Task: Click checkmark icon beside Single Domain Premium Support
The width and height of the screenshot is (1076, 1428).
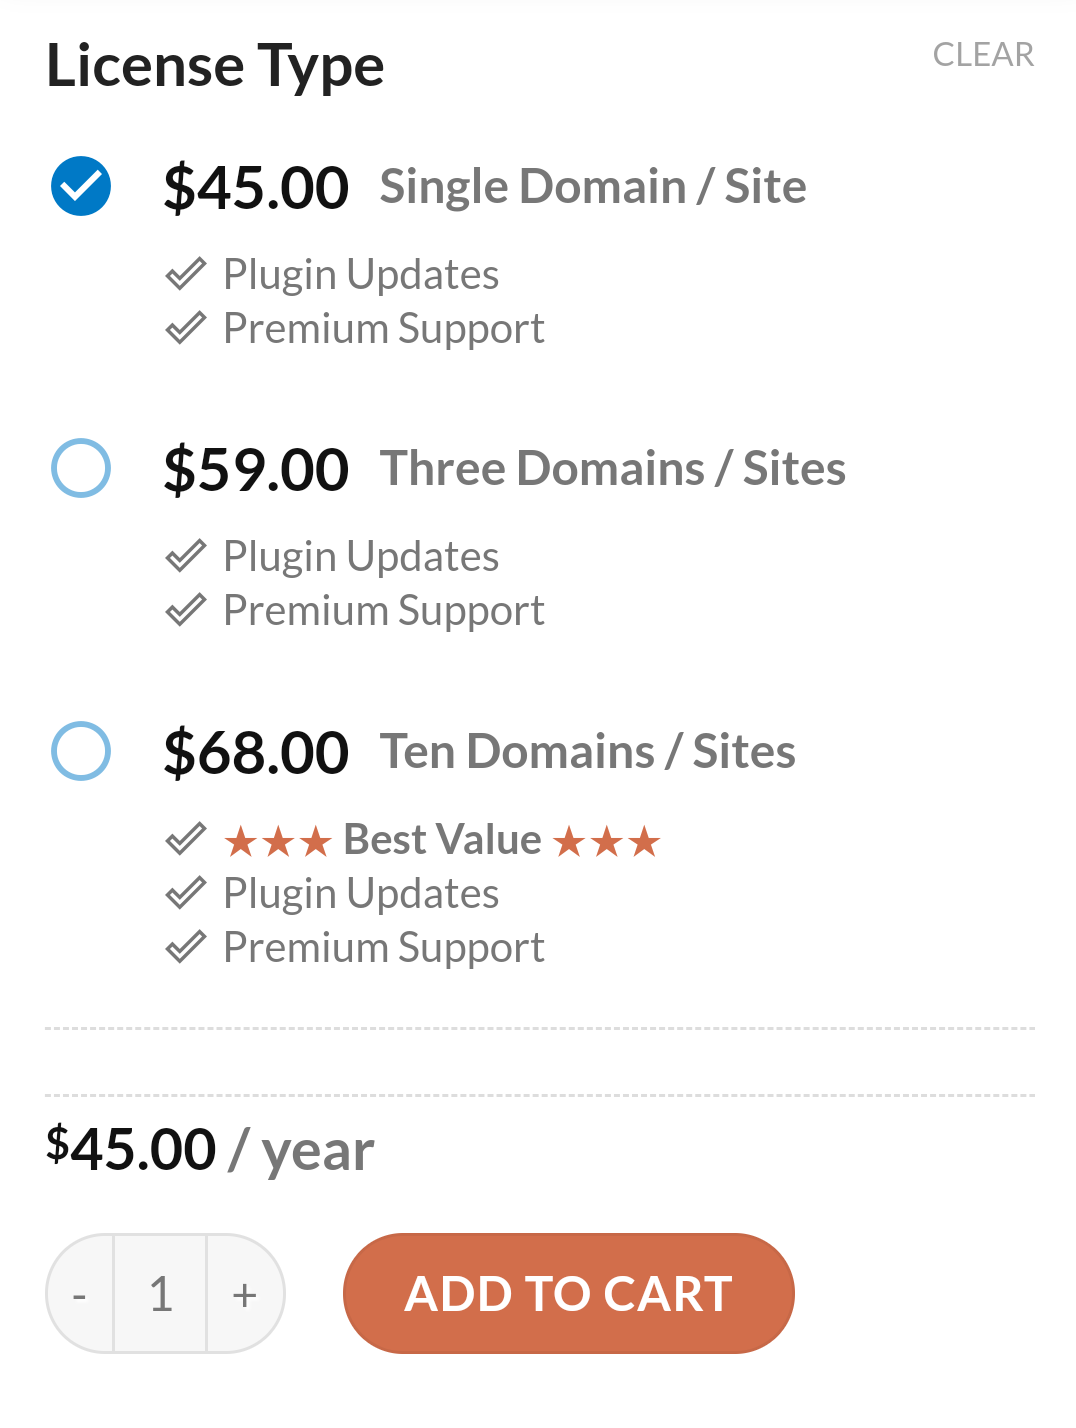Action: [186, 328]
